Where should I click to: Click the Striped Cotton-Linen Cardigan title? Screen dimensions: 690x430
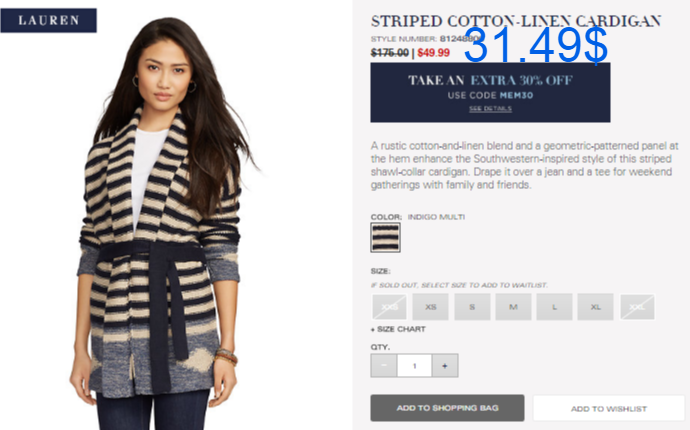(516, 21)
